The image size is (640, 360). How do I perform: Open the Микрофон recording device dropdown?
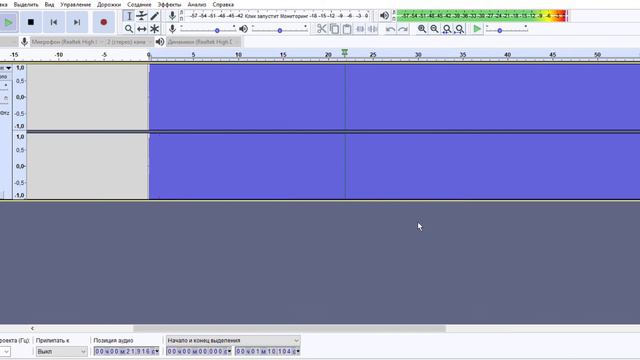tap(67, 42)
